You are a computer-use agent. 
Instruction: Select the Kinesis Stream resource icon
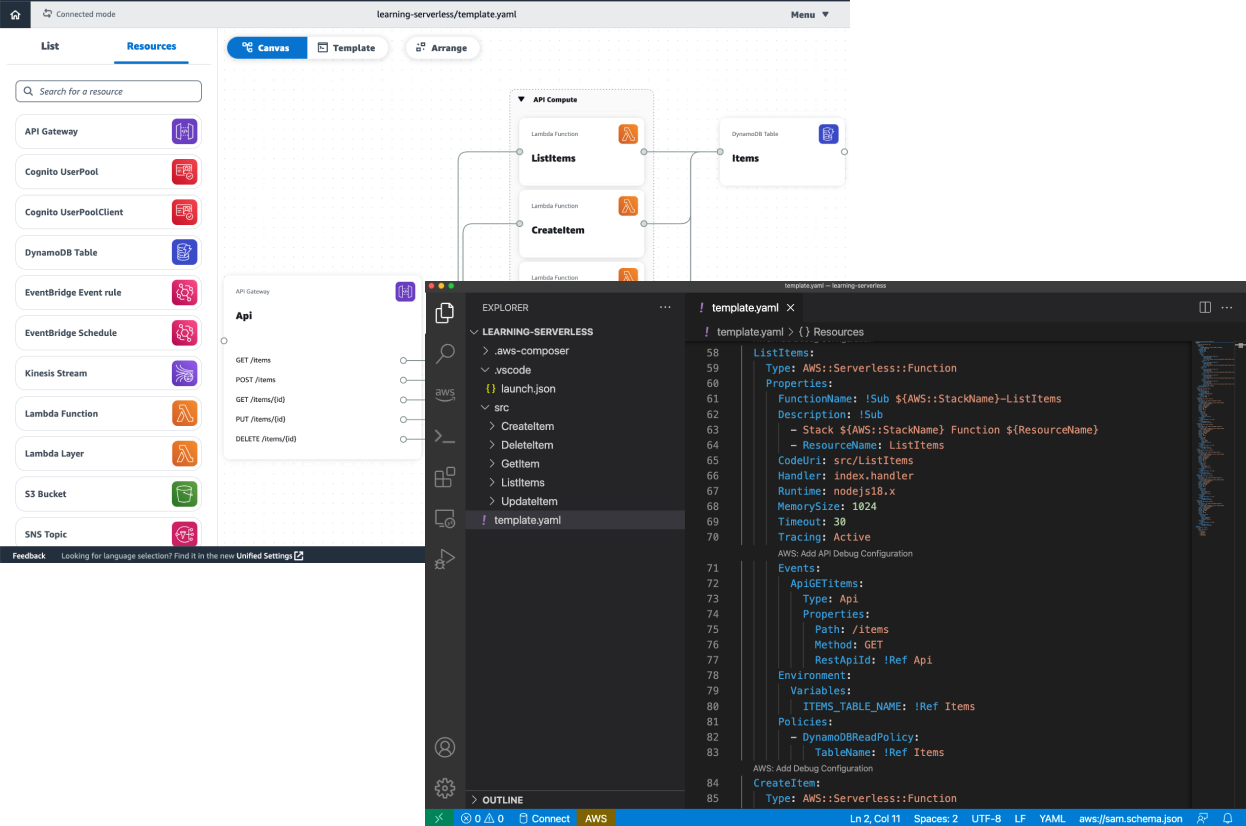(x=184, y=373)
